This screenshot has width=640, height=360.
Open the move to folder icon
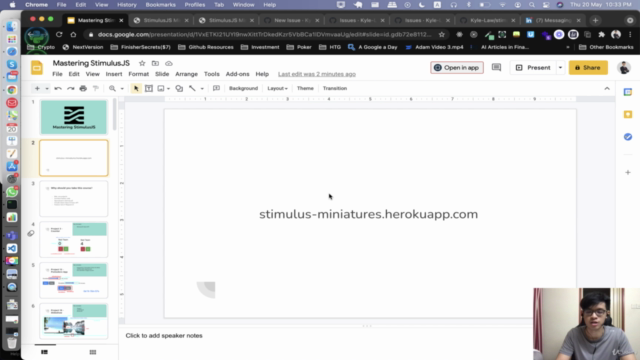point(155,63)
